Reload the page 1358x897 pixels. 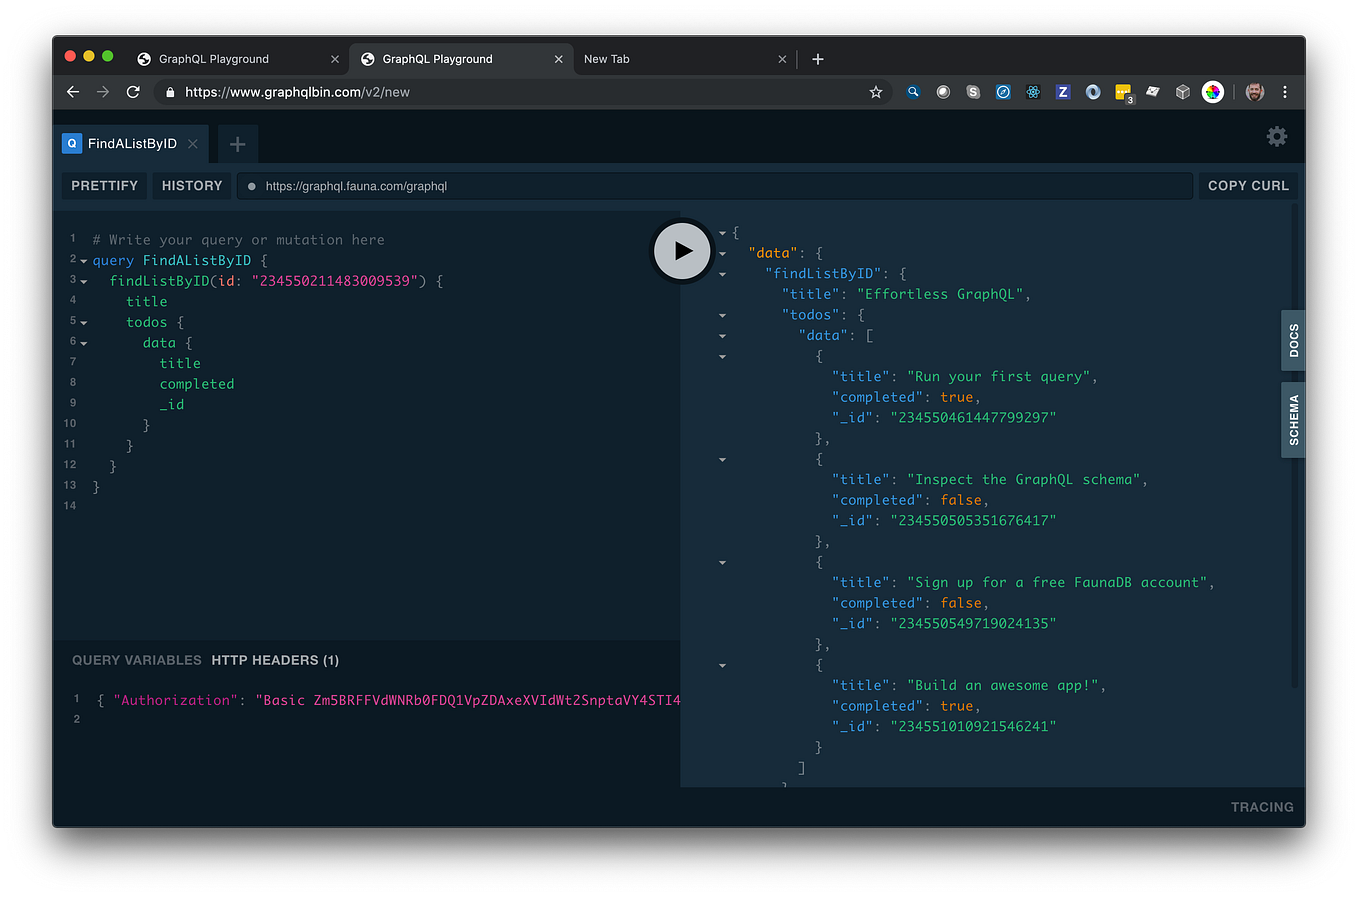point(133,91)
